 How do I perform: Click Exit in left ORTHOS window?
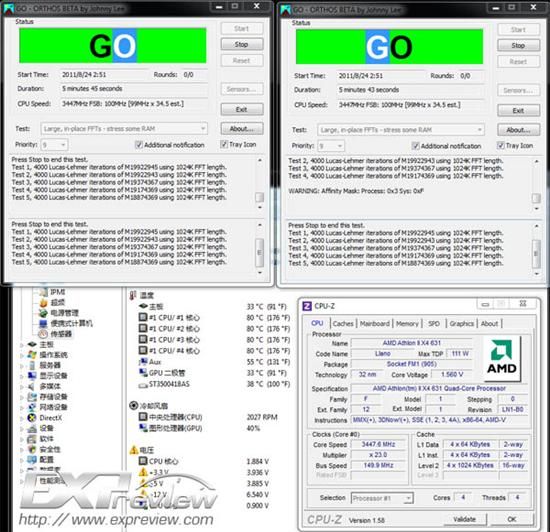tap(242, 109)
